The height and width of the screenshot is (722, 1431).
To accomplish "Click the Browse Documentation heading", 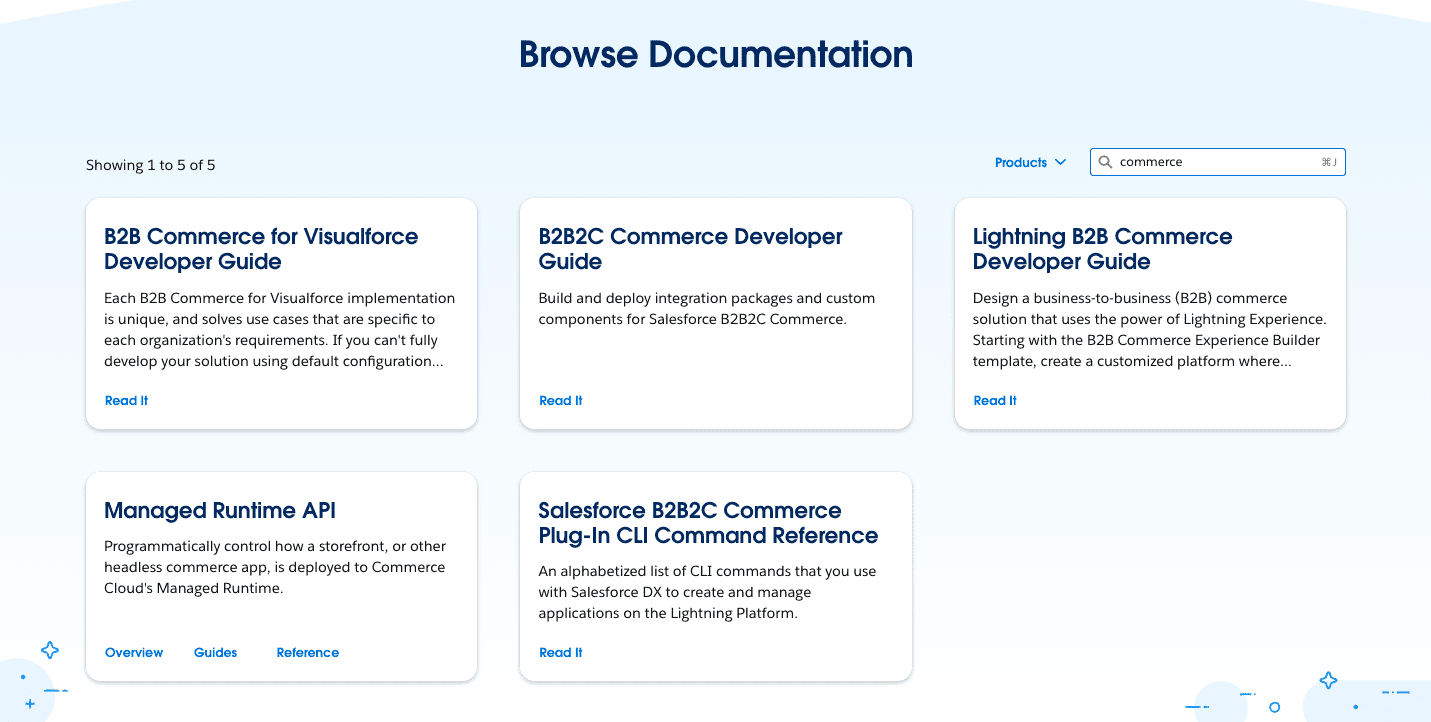I will (715, 54).
